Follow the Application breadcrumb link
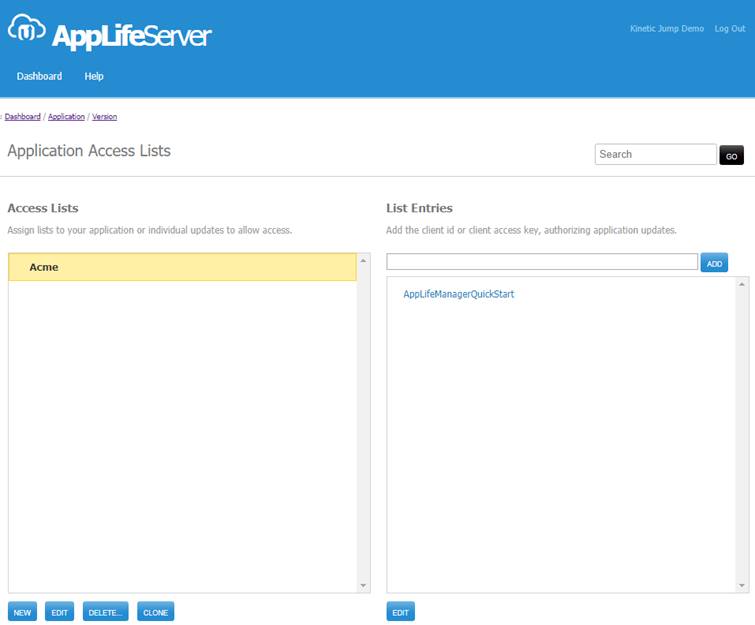 (x=66, y=117)
